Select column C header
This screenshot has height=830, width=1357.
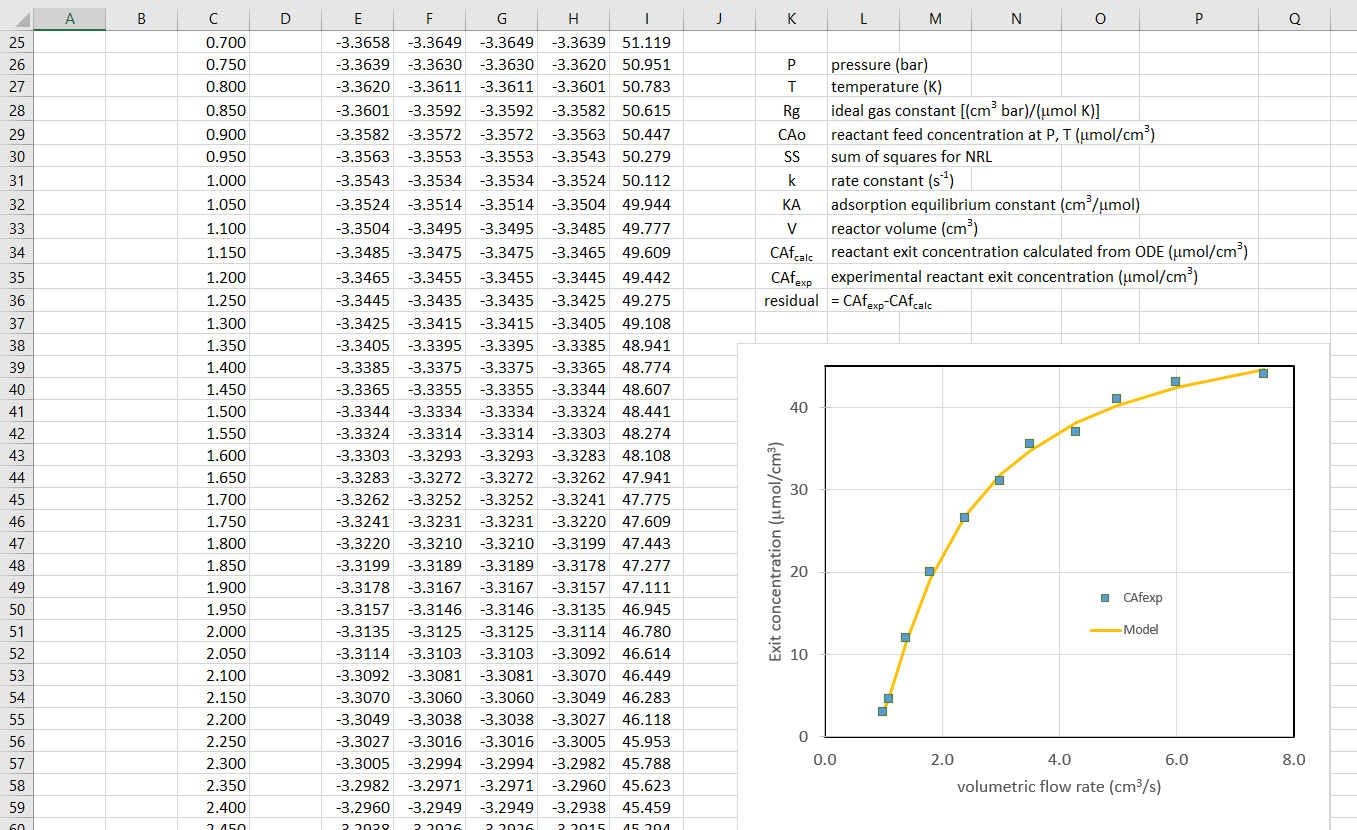213,19
